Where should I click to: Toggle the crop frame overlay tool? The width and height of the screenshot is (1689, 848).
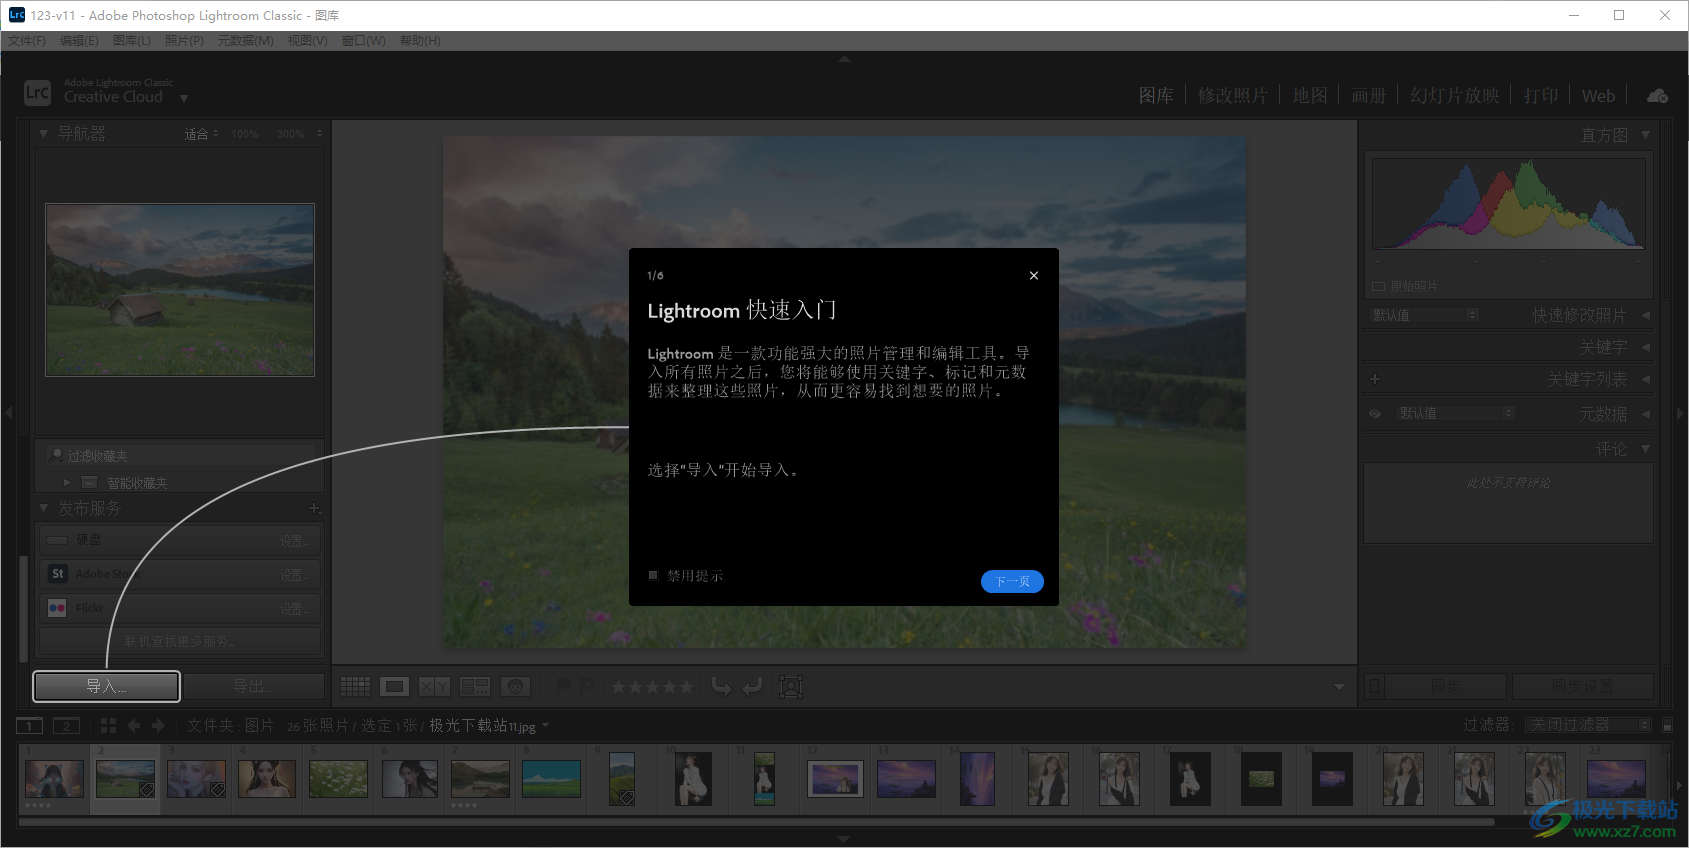[791, 686]
